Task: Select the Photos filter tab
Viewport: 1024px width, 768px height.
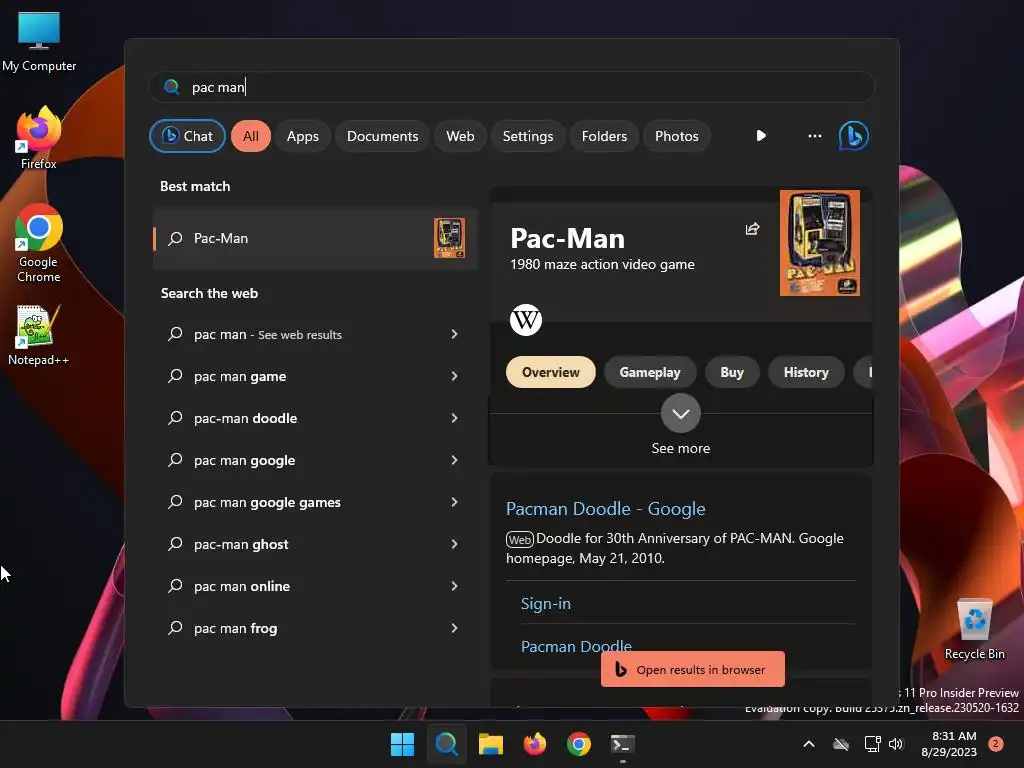Action: tap(677, 136)
